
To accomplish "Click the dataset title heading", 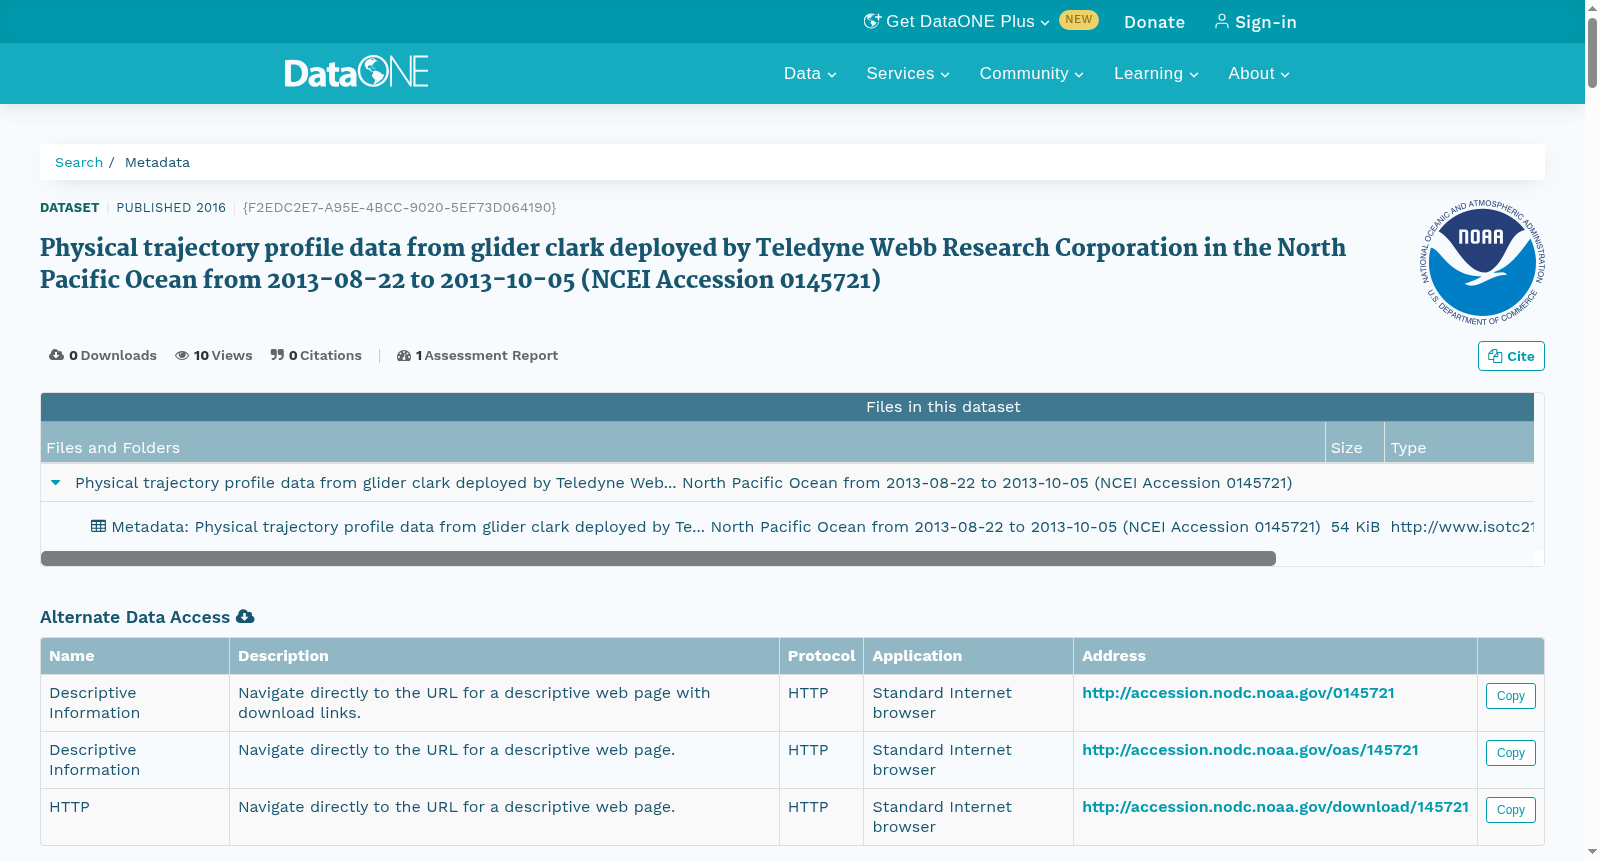I will (693, 263).
